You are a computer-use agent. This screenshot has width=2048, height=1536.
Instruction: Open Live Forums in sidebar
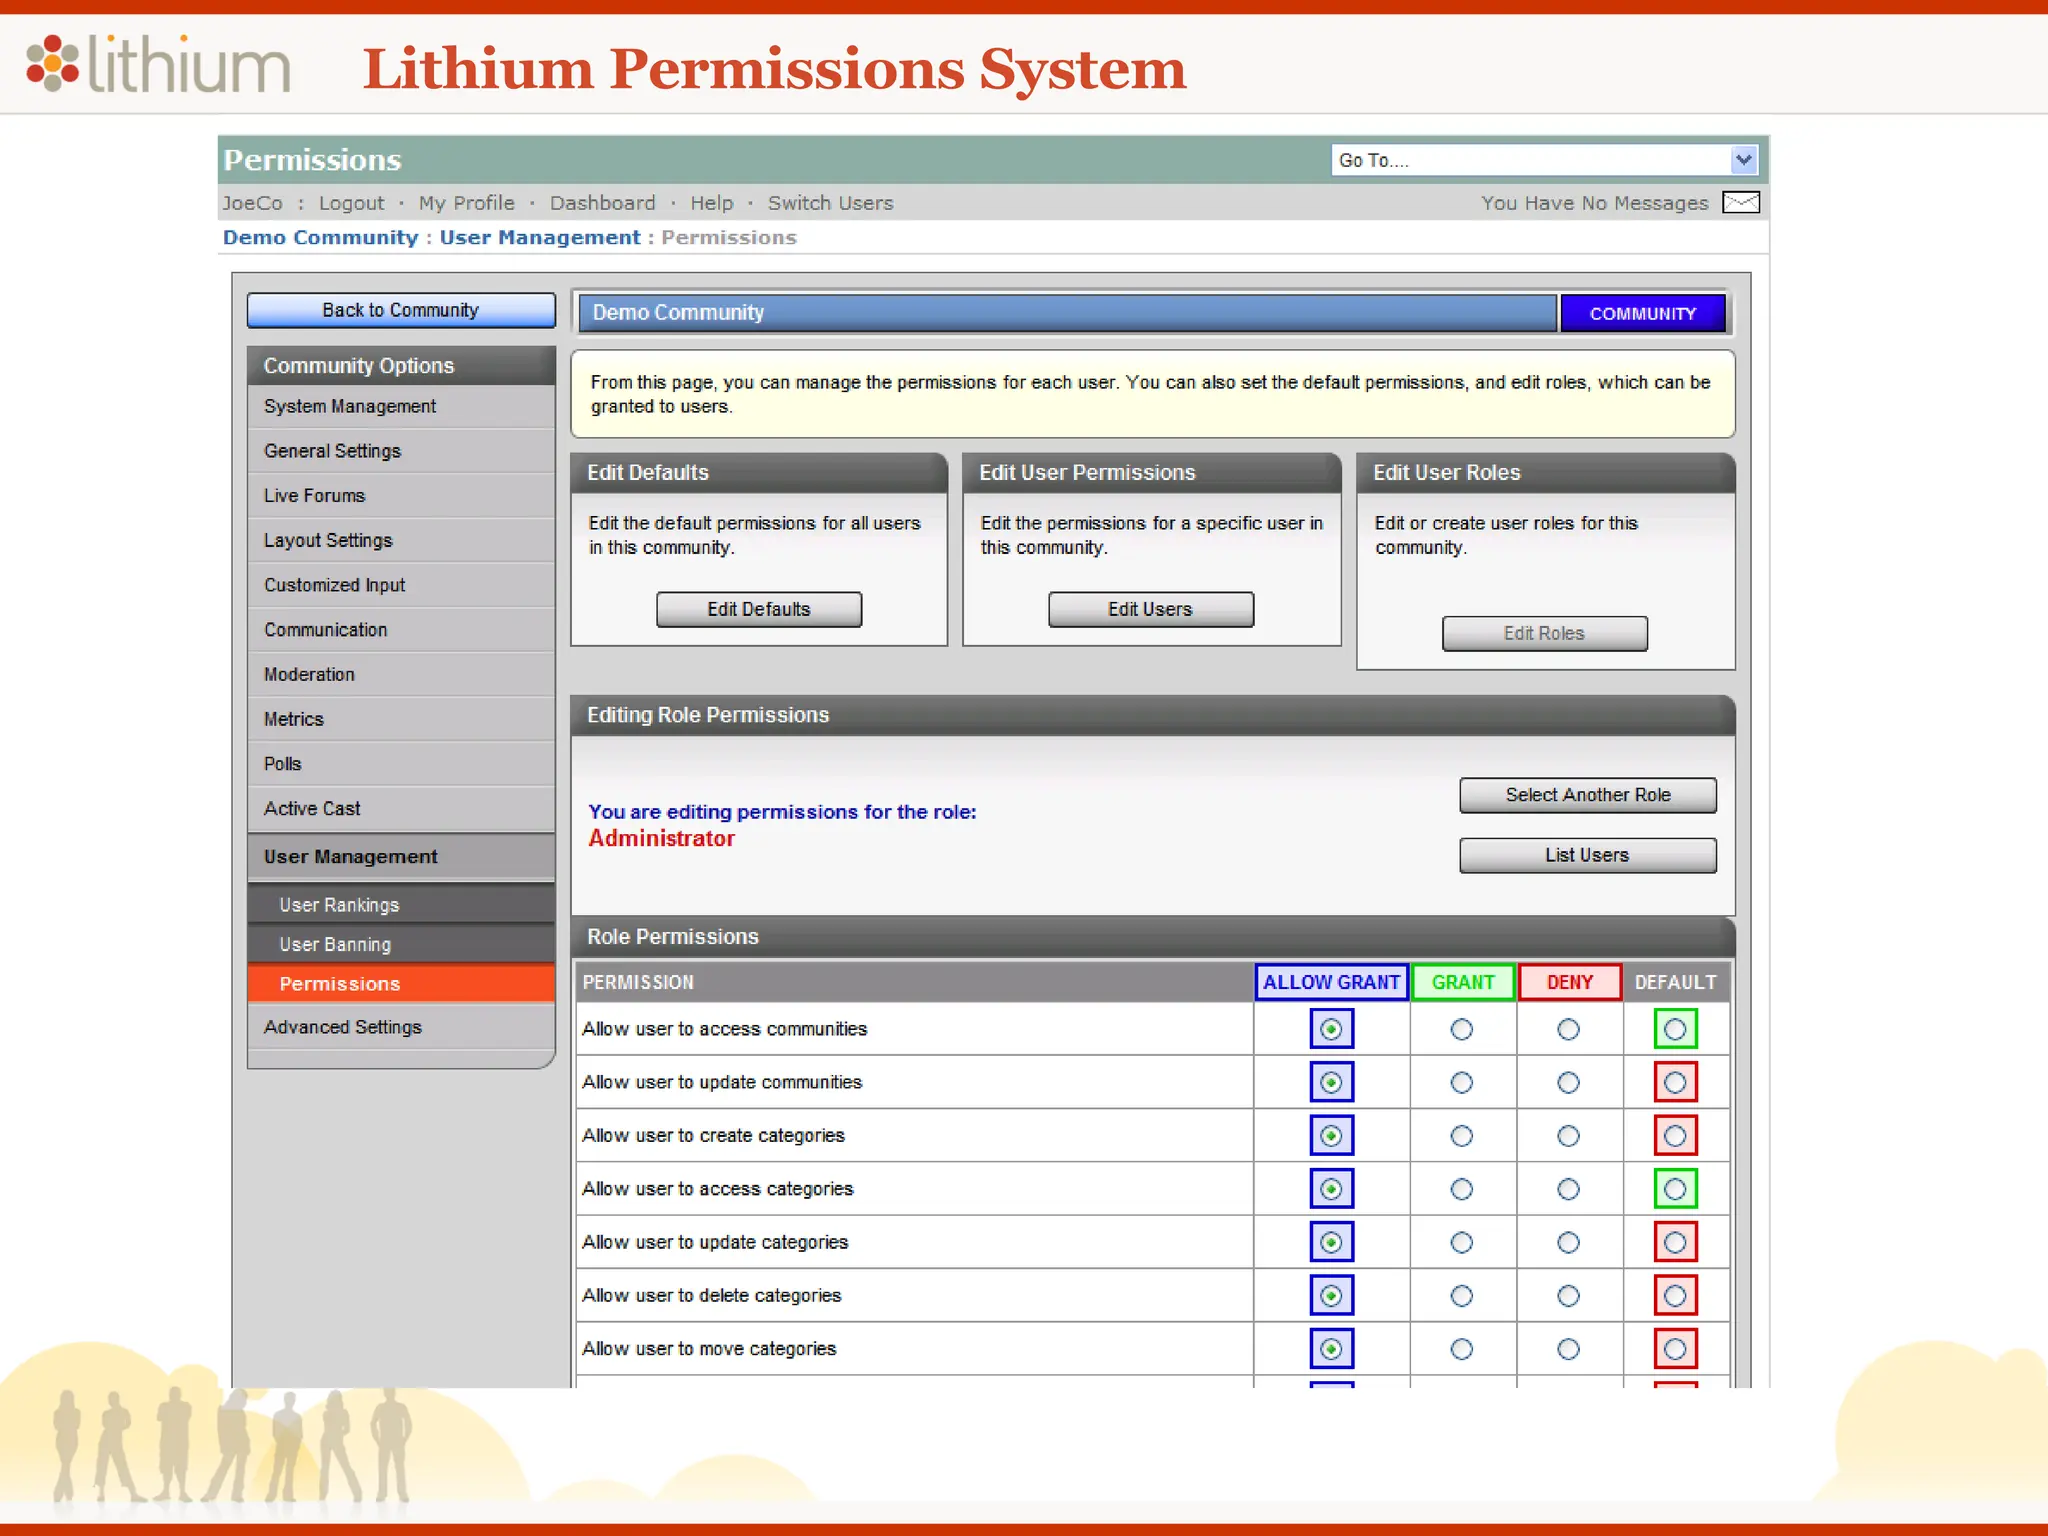[401, 496]
